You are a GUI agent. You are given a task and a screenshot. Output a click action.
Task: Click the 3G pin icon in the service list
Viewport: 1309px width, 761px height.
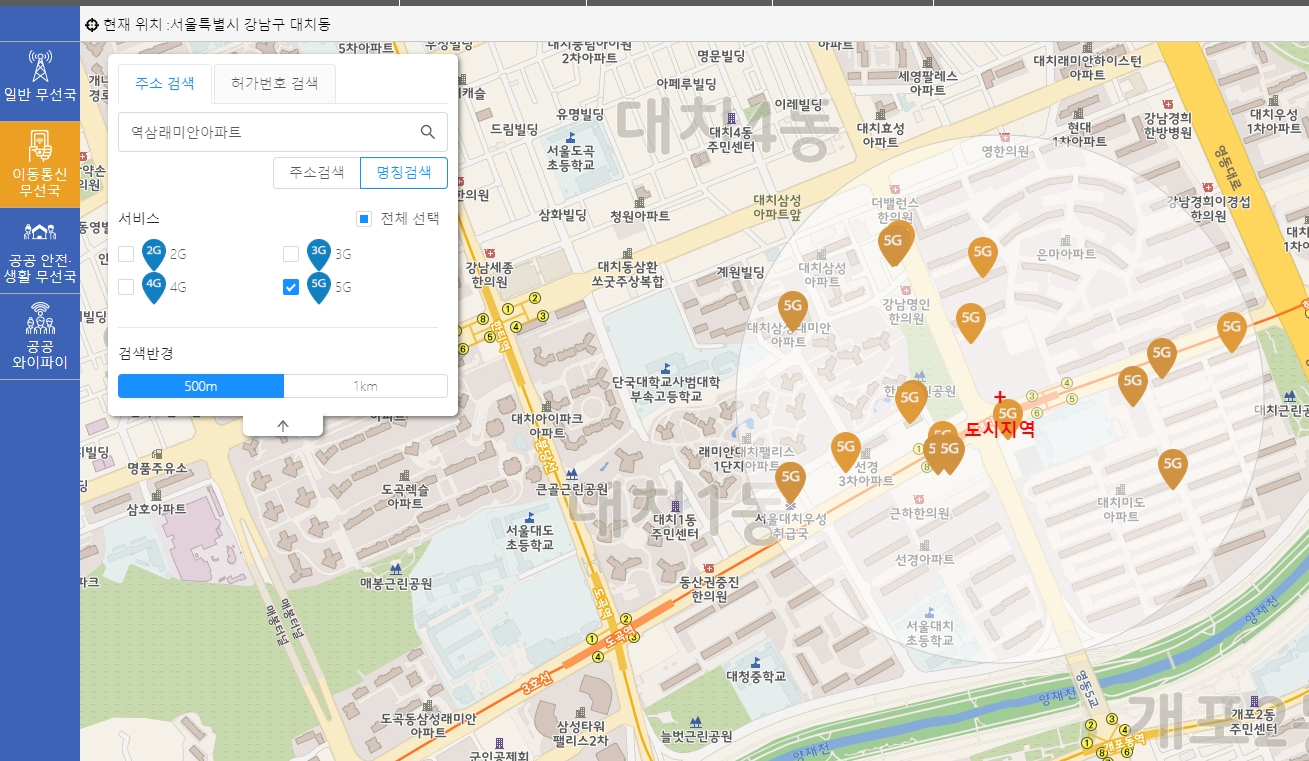tap(319, 254)
